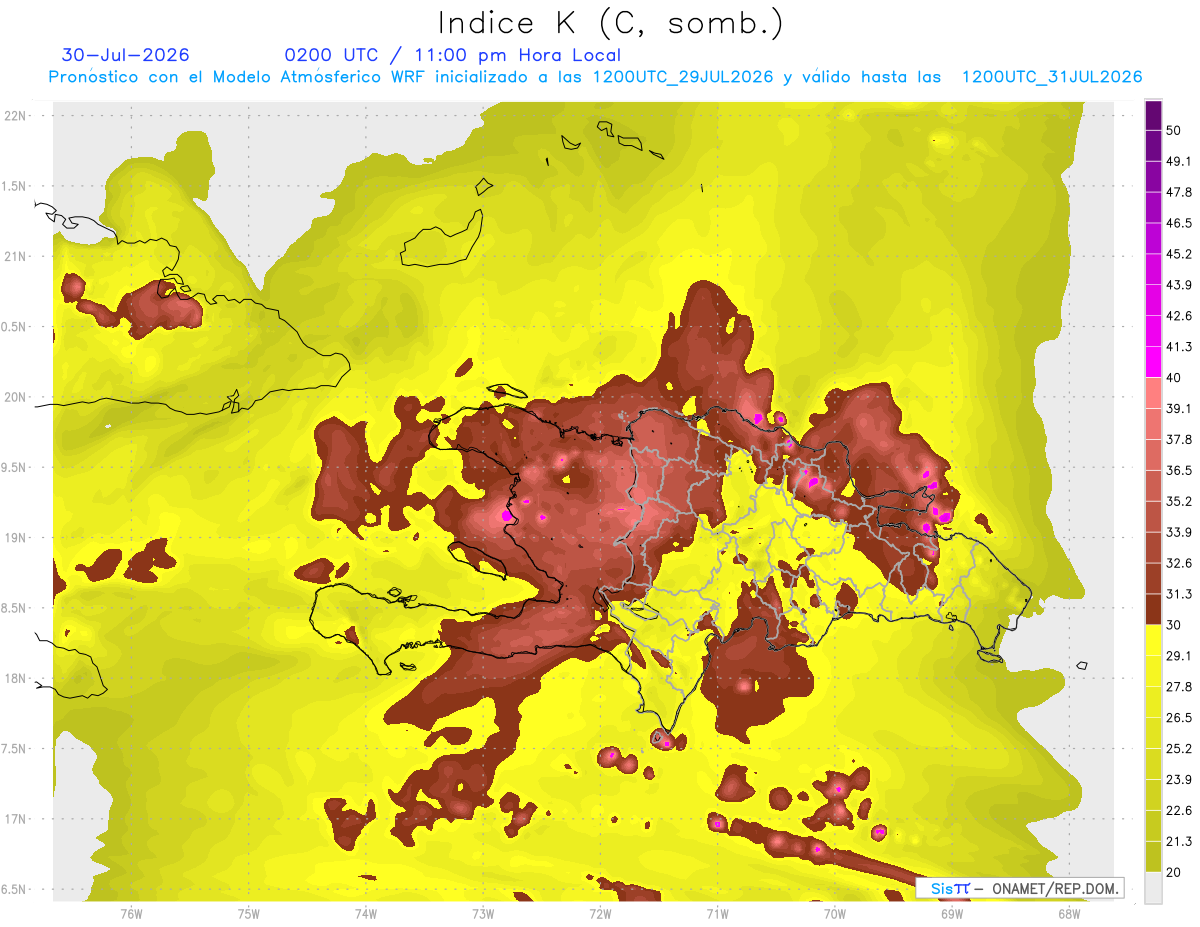Click the color scale label "25.2"
This screenshot has height=927, width=1200.
[x=1179, y=749]
